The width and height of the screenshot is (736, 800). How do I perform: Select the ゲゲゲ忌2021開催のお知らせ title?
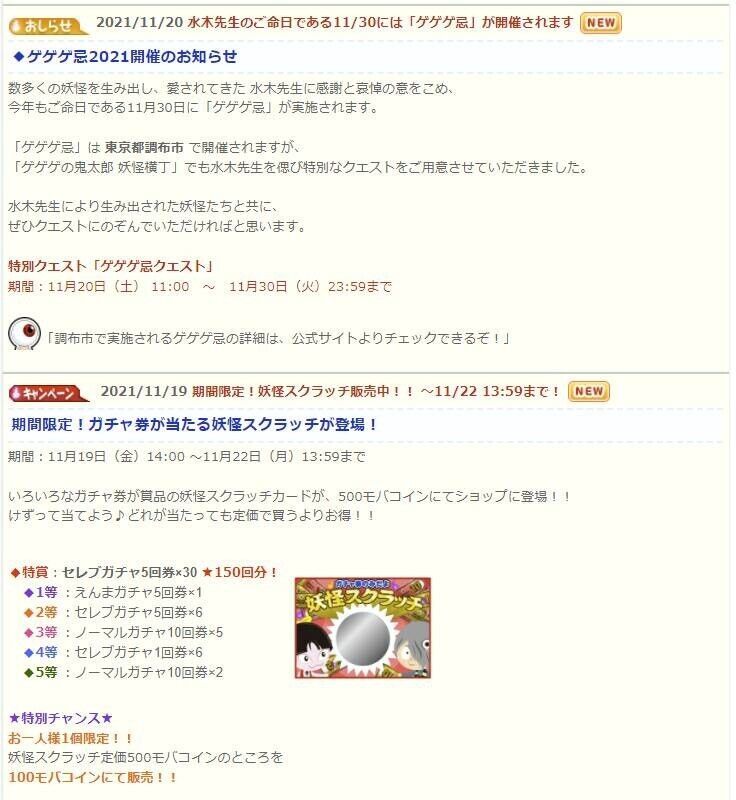132,57
